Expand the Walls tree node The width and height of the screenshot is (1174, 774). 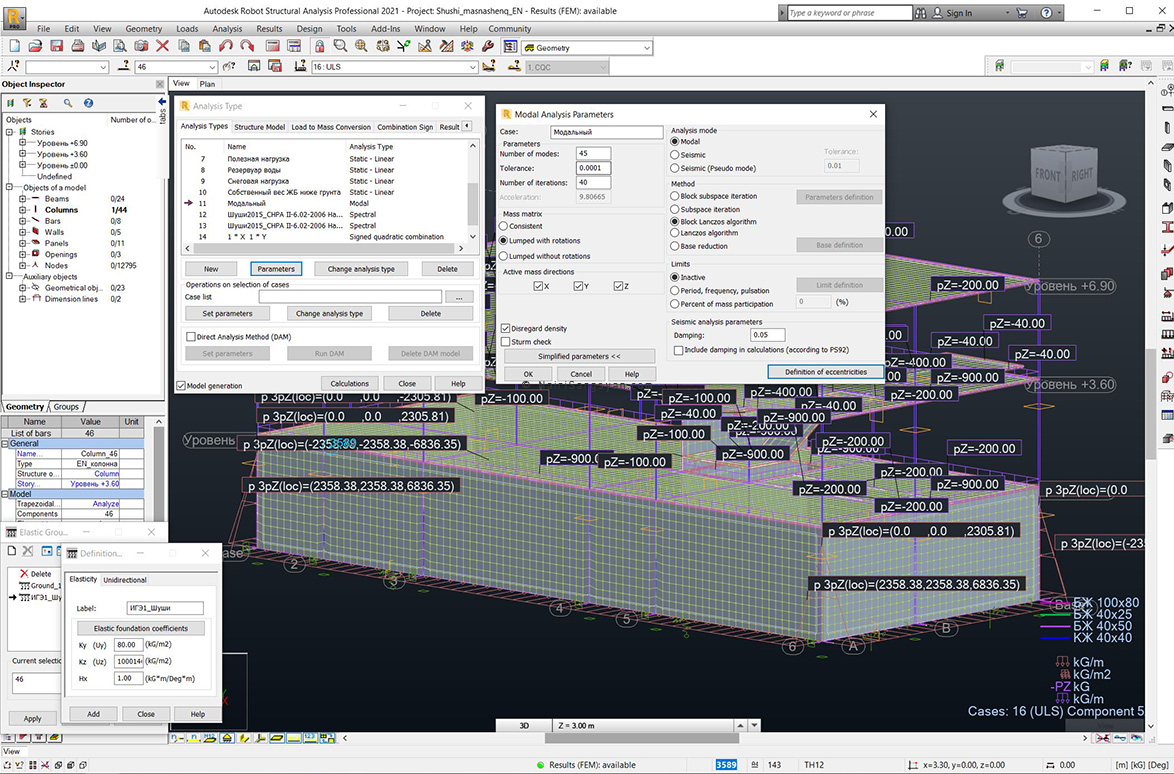[x=22, y=232]
